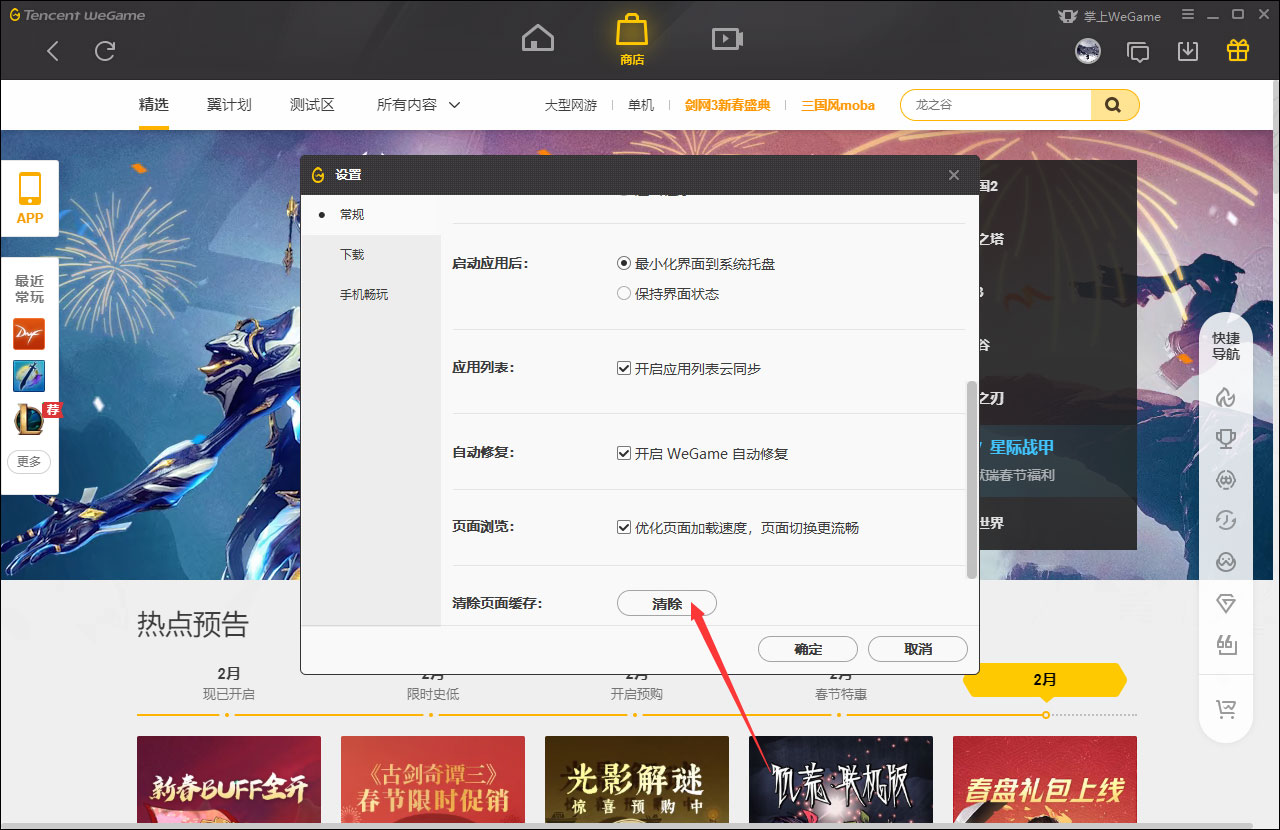Open the yellow gift icon near the top right
The height and width of the screenshot is (830, 1280).
click(1237, 49)
